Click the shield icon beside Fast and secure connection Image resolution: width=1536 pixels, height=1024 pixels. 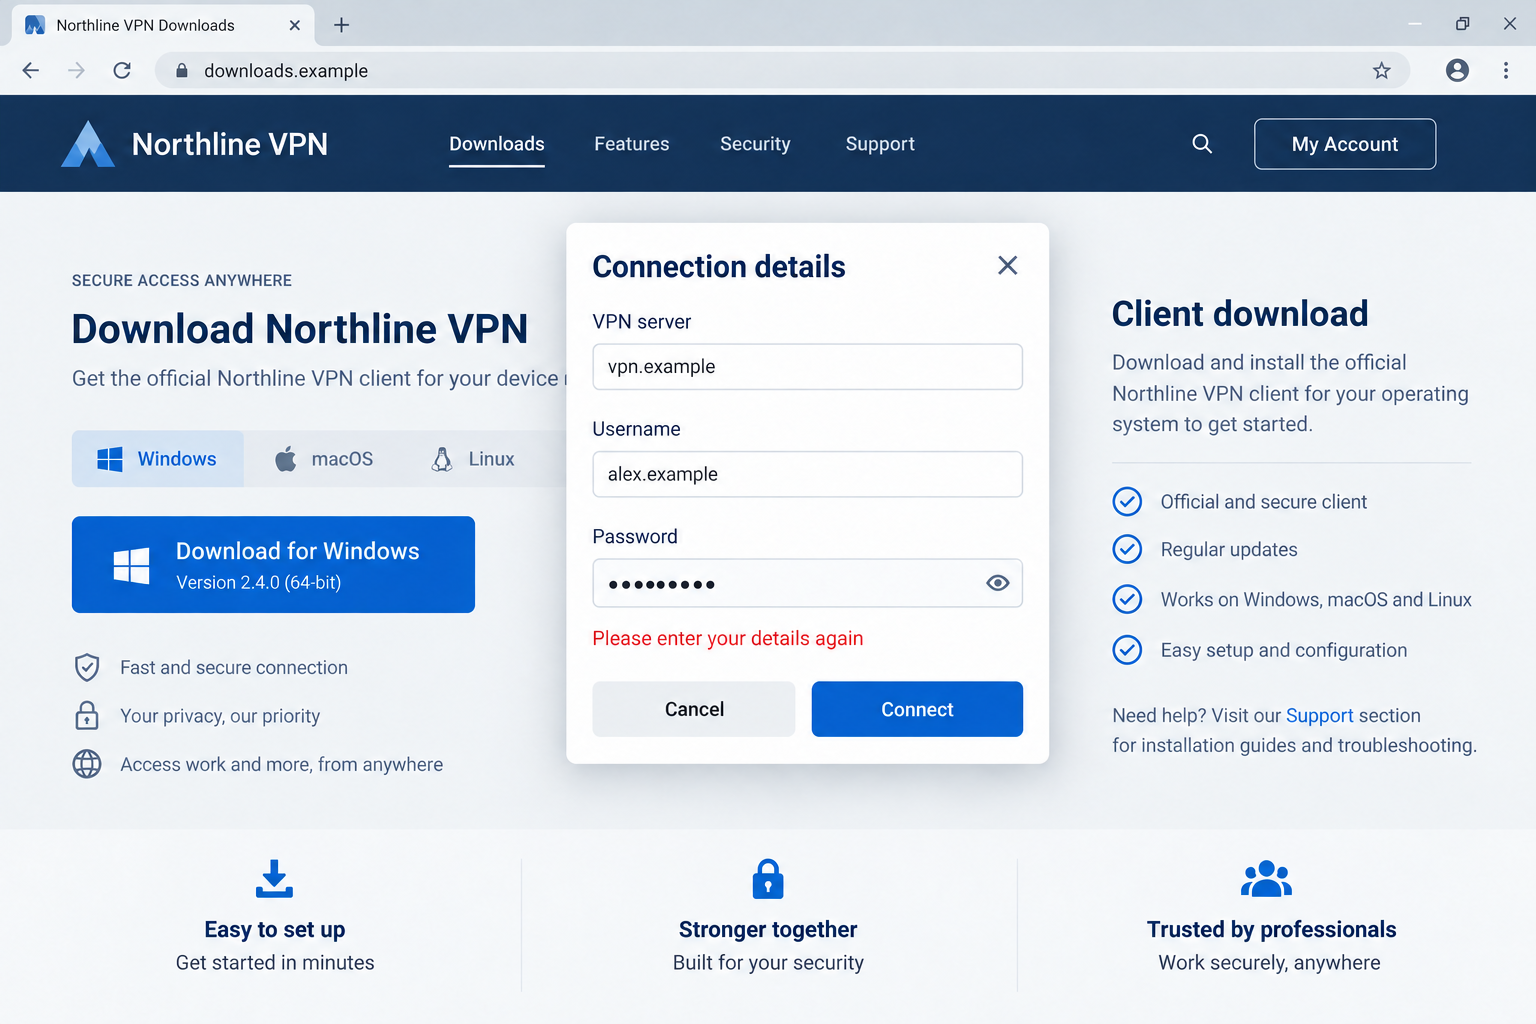tap(87, 667)
